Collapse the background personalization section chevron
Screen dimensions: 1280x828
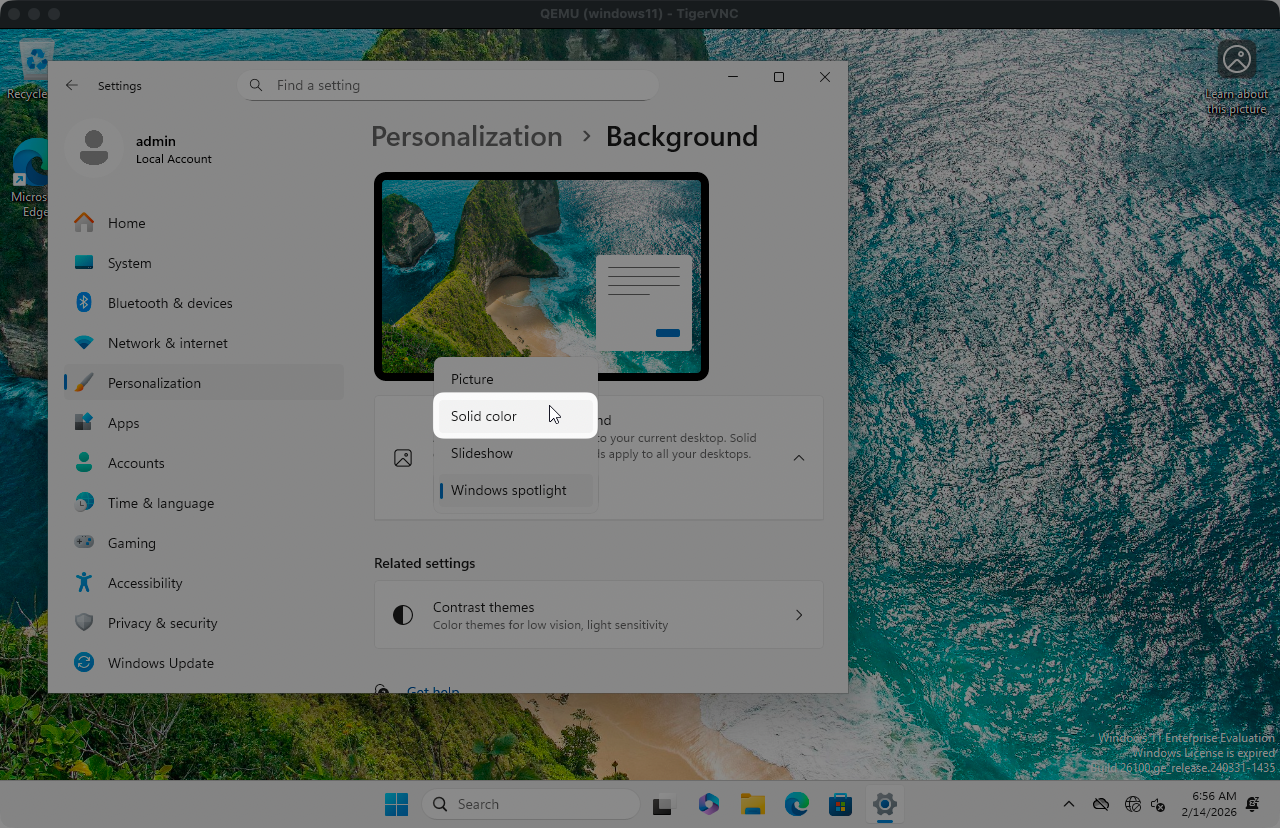click(x=798, y=458)
